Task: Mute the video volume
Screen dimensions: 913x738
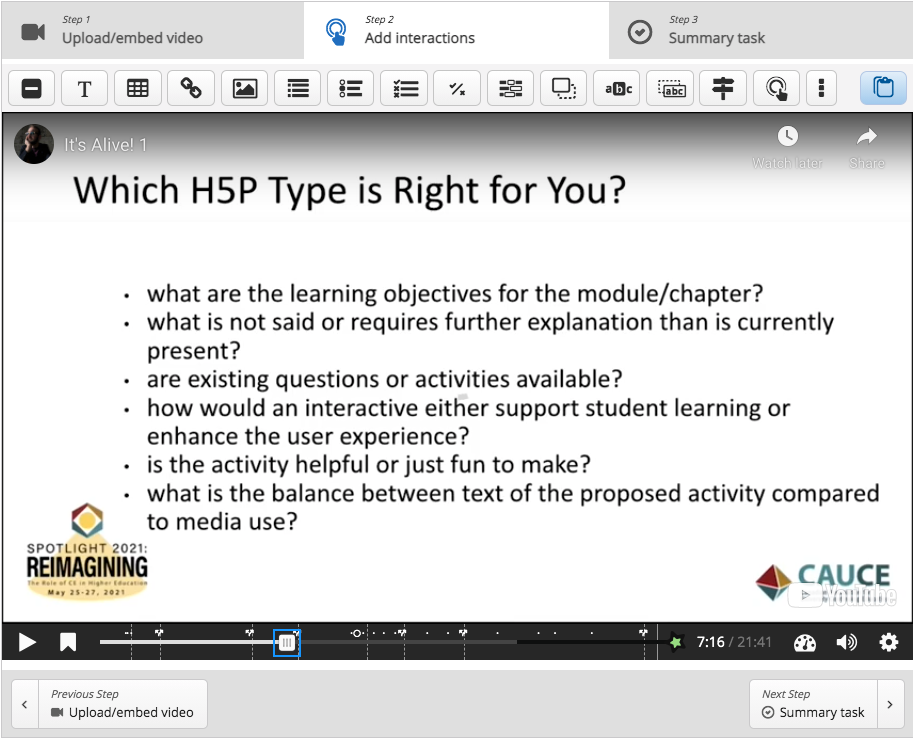Action: point(846,642)
